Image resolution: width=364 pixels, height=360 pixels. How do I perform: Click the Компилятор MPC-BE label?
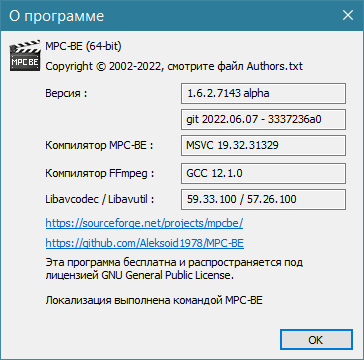click(x=99, y=146)
